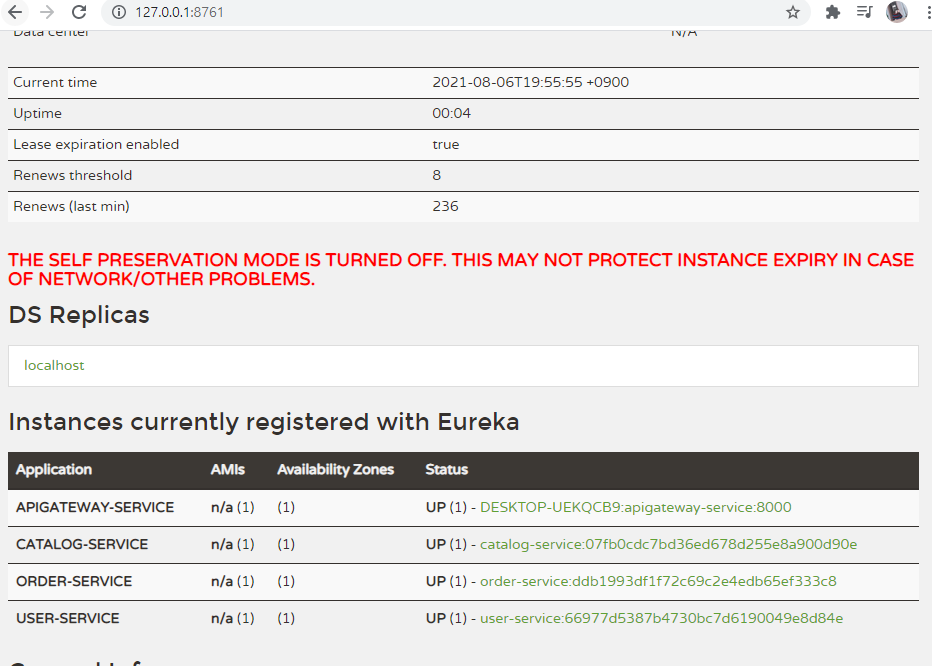Viewport: 932px width, 666px height.
Task: Select the APIGATEWAY-SERVICE application name
Action: [95, 507]
